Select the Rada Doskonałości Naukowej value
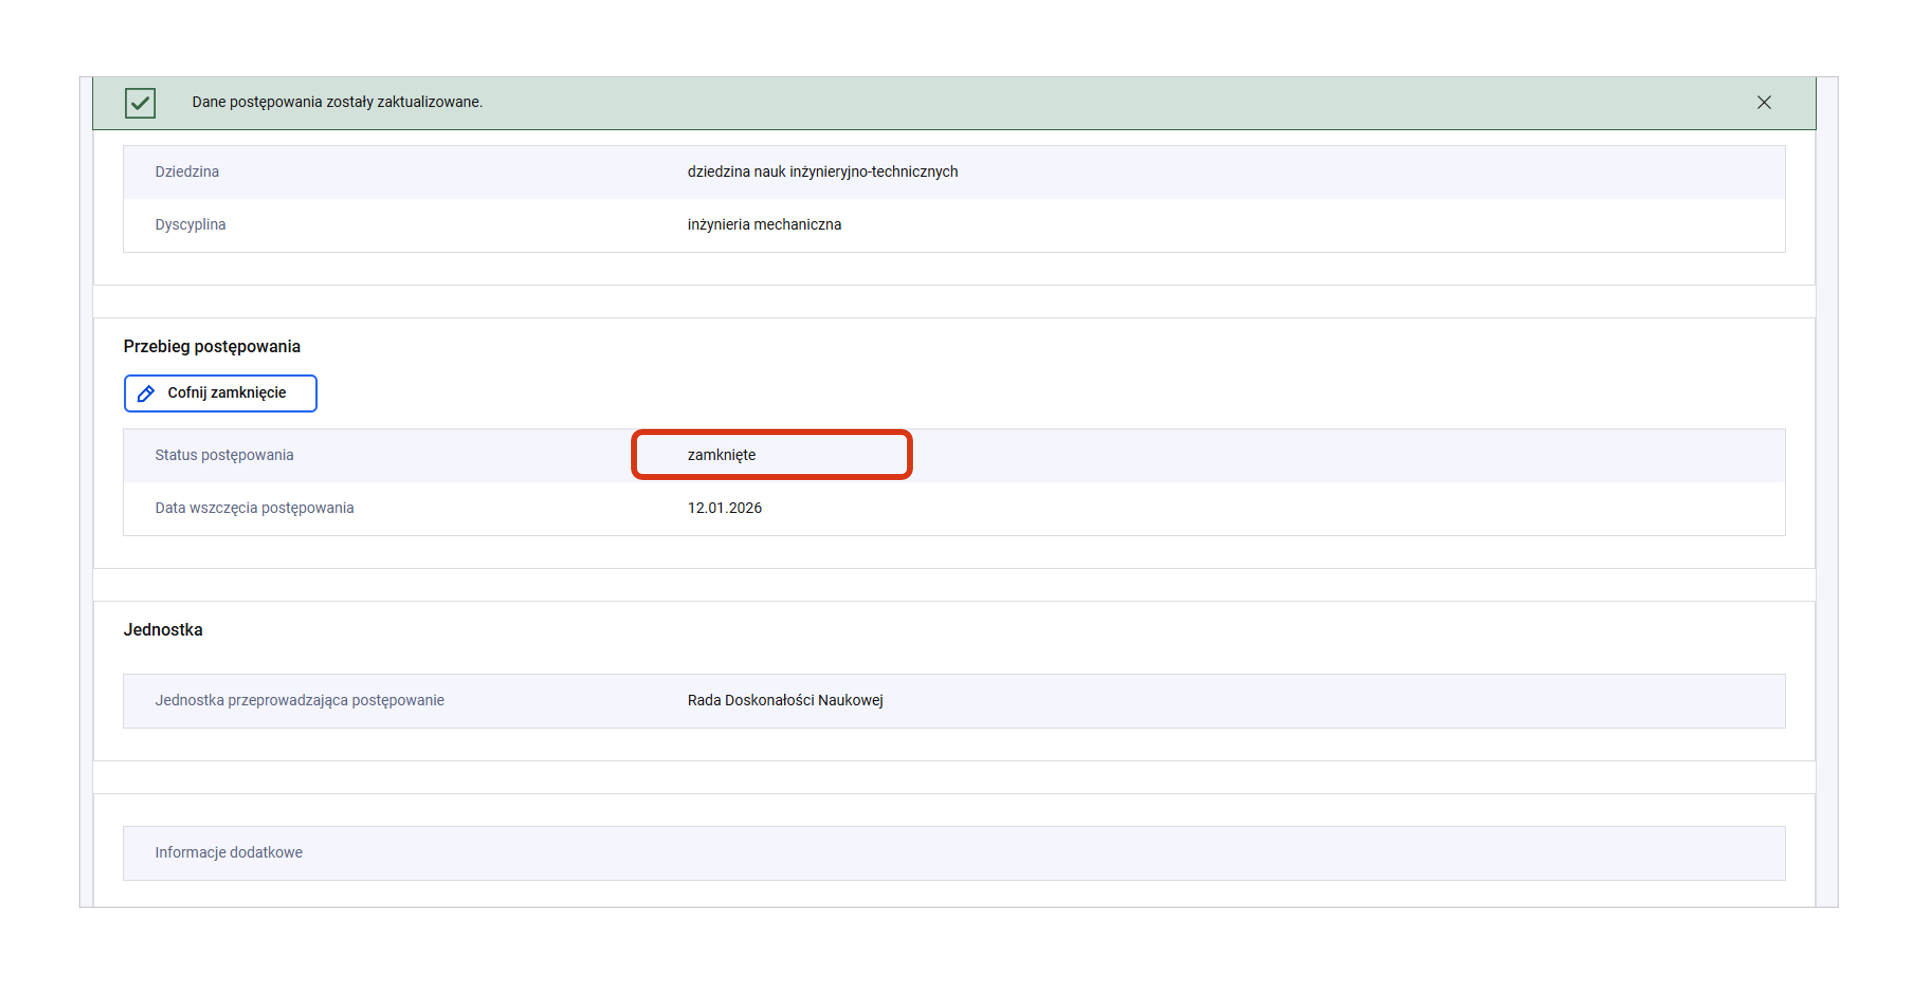Image resolution: width=1917 pixels, height=1006 pixels. (x=785, y=701)
